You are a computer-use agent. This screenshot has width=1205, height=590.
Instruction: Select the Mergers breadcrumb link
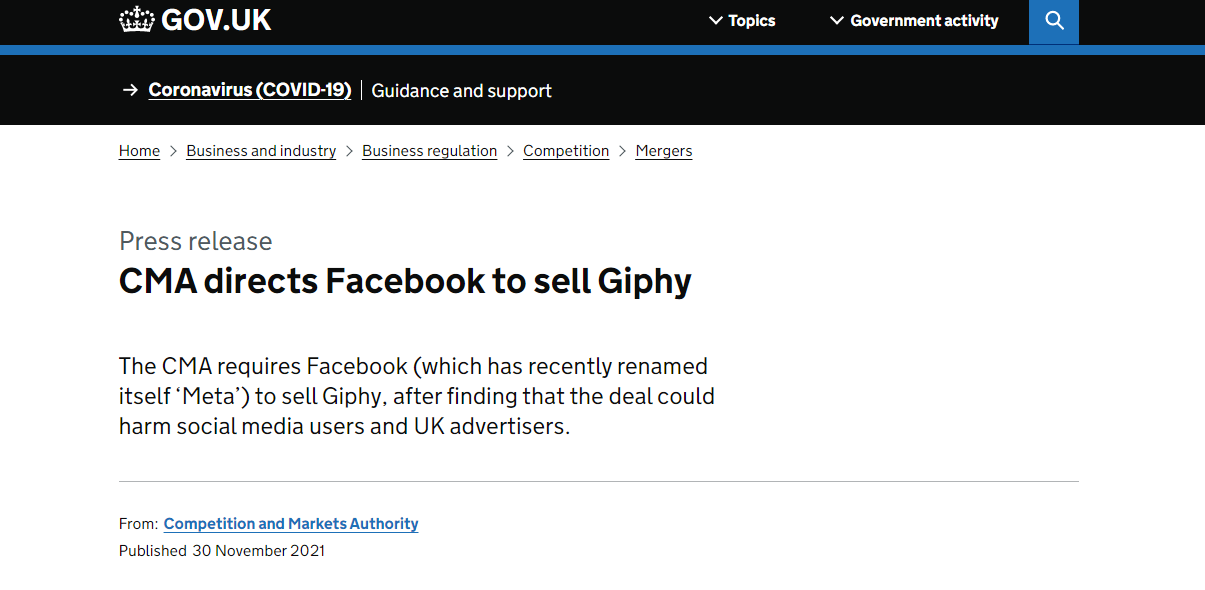tap(664, 151)
